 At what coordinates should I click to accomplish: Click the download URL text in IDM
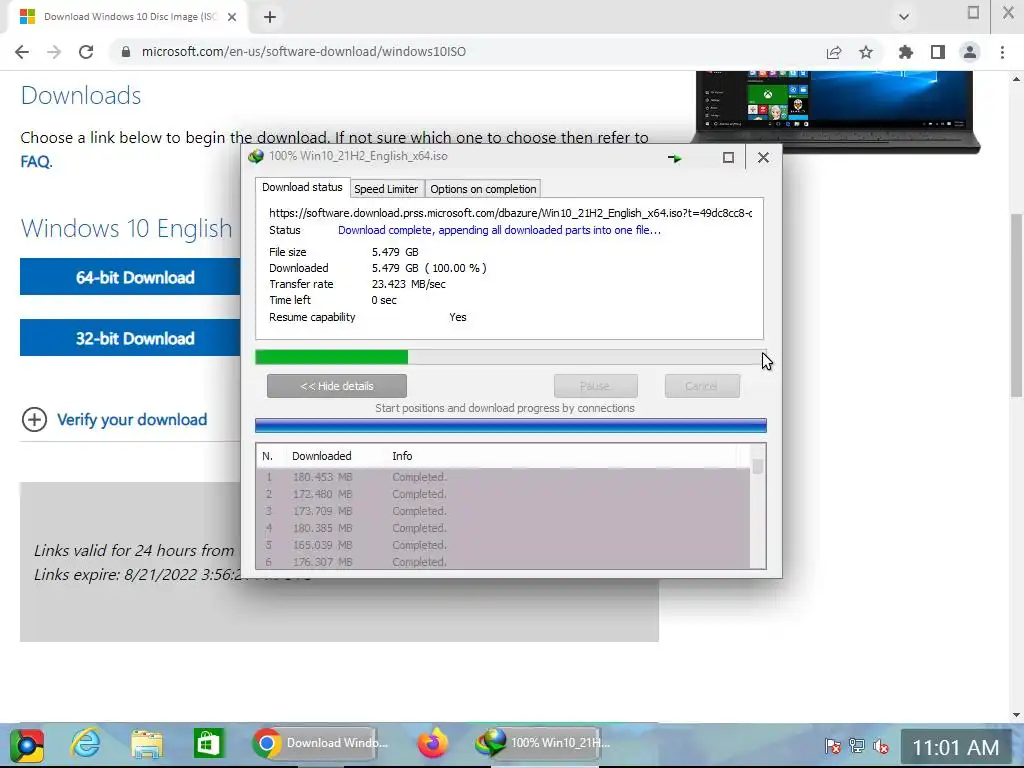point(511,213)
